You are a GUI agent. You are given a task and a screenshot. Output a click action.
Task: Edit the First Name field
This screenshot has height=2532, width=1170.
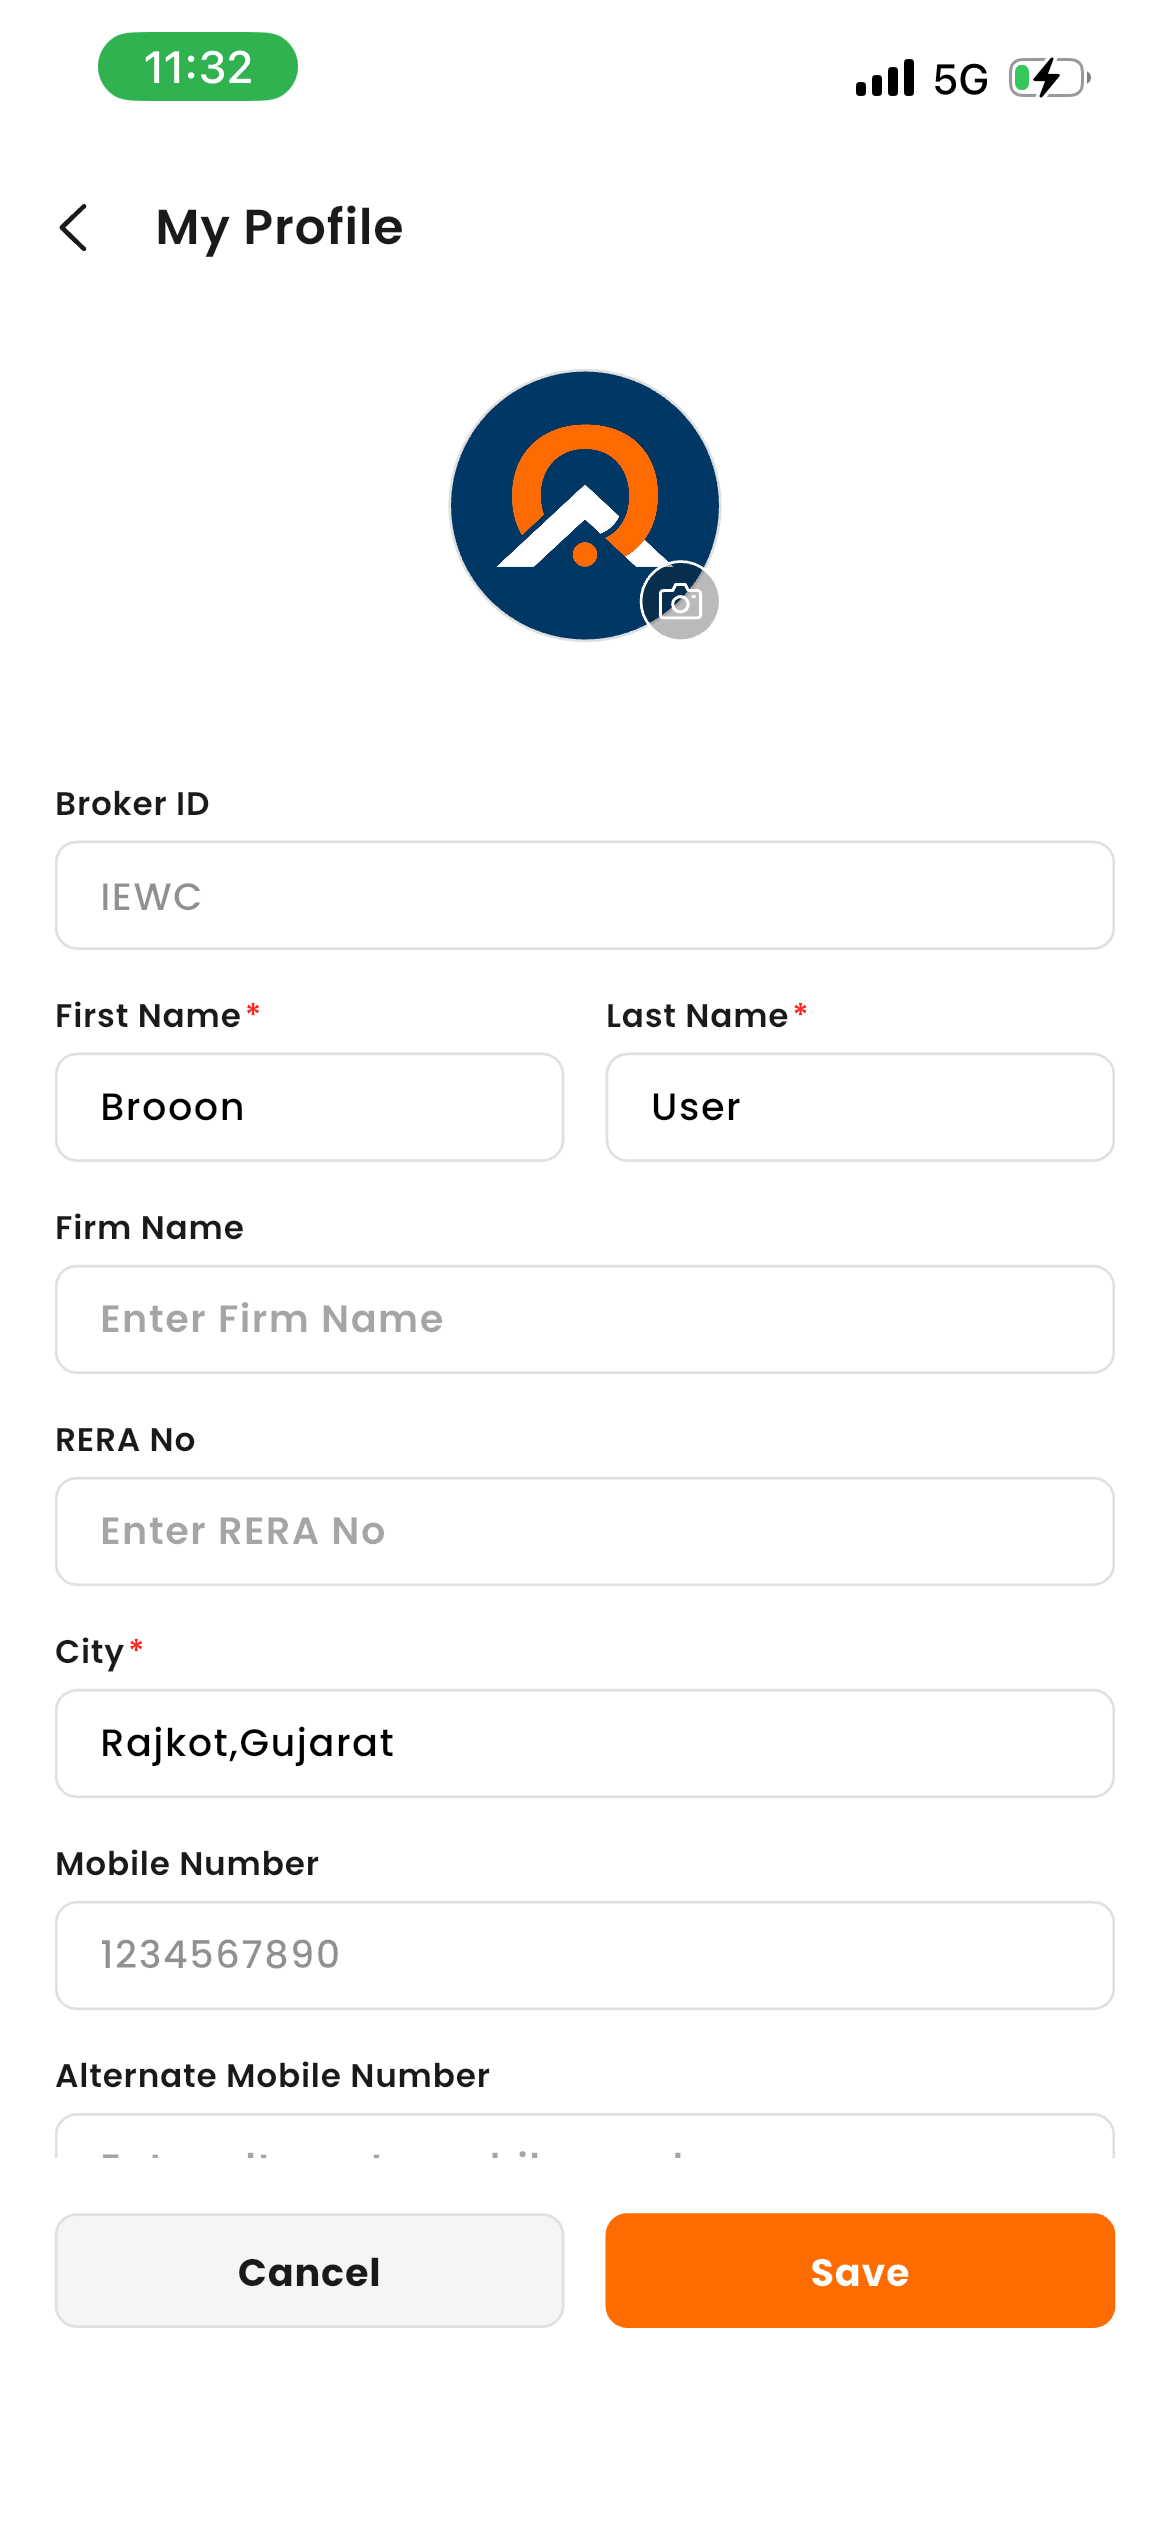pos(309,1107)
